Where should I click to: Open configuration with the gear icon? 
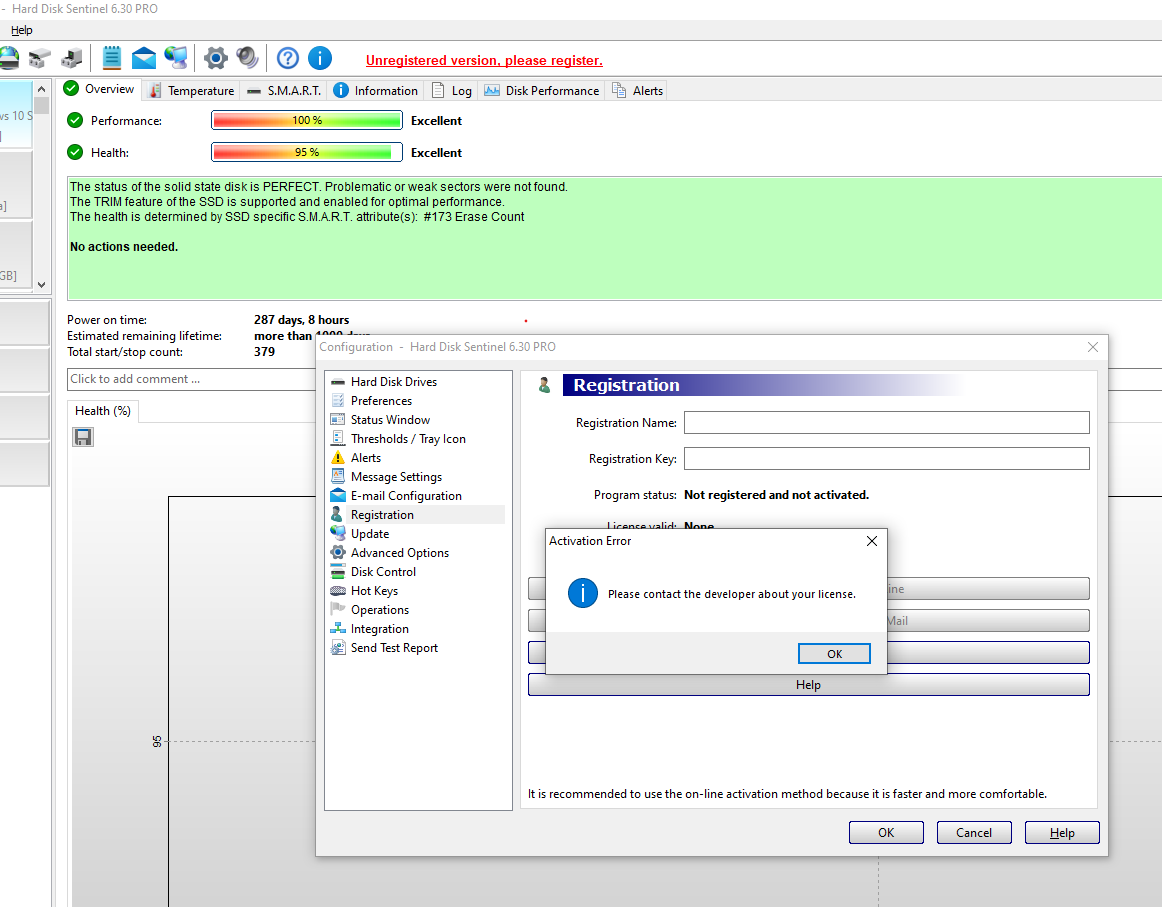(x=215, y=58)
